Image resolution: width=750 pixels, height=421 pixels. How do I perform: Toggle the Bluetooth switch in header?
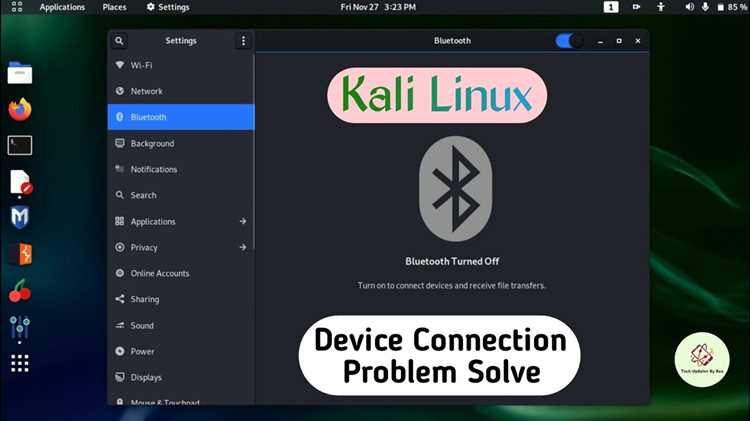(x=569, y=41)
